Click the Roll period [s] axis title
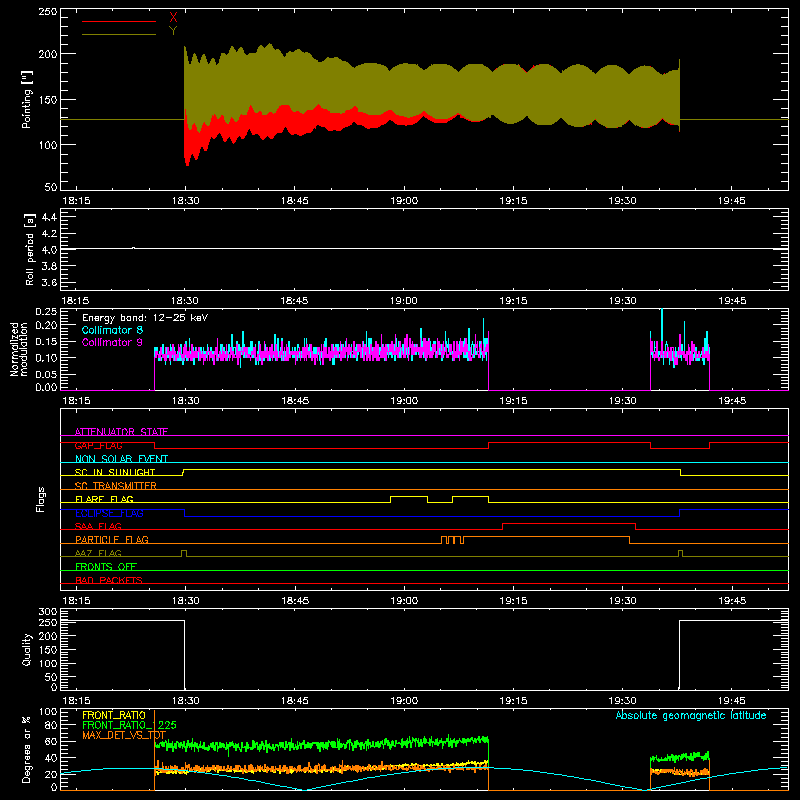The image size is (800, 800). (29, 249)
